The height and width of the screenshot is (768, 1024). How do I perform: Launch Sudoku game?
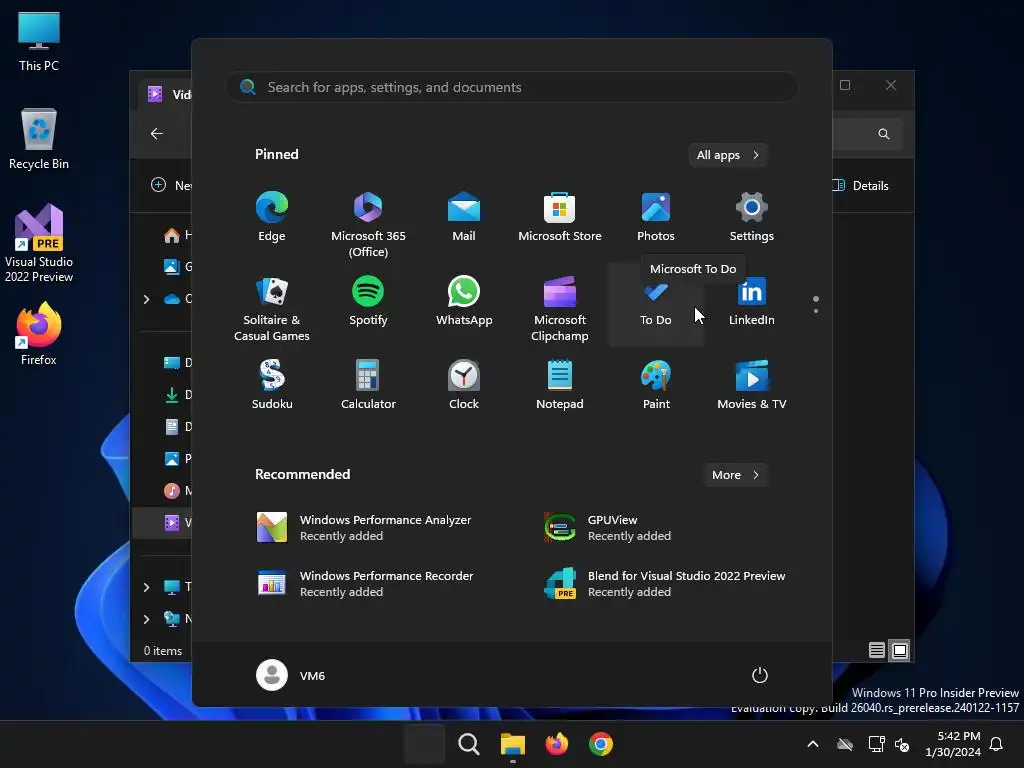[x=272, y=384]
